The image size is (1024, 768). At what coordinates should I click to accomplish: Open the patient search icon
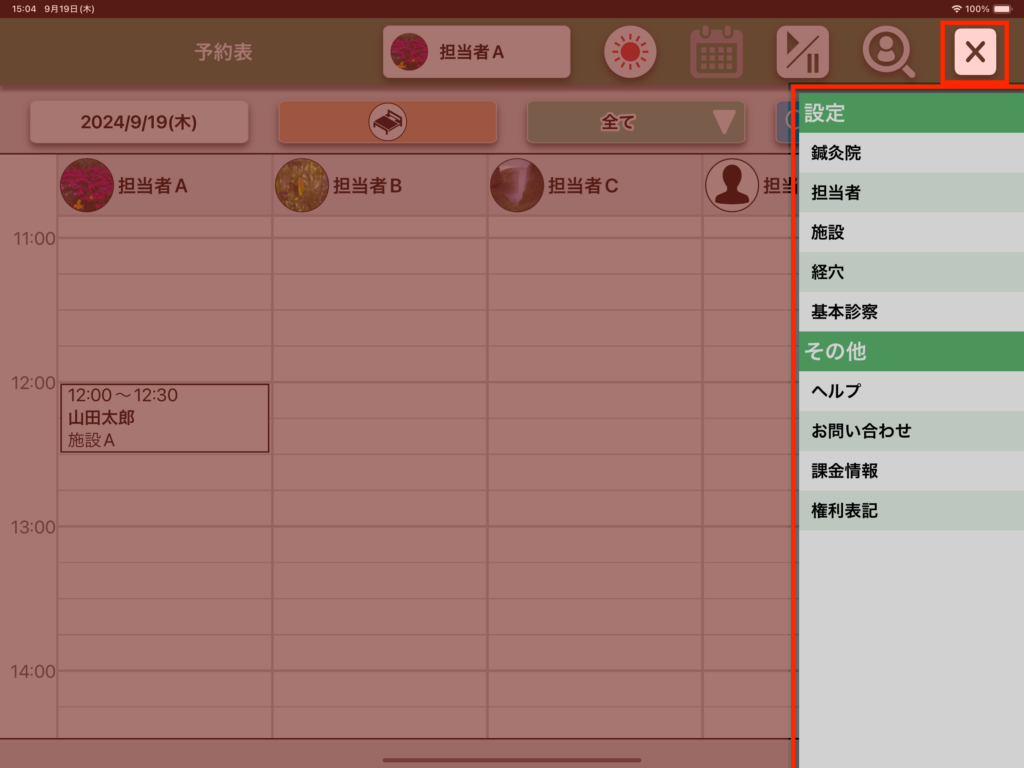[889, 53]
